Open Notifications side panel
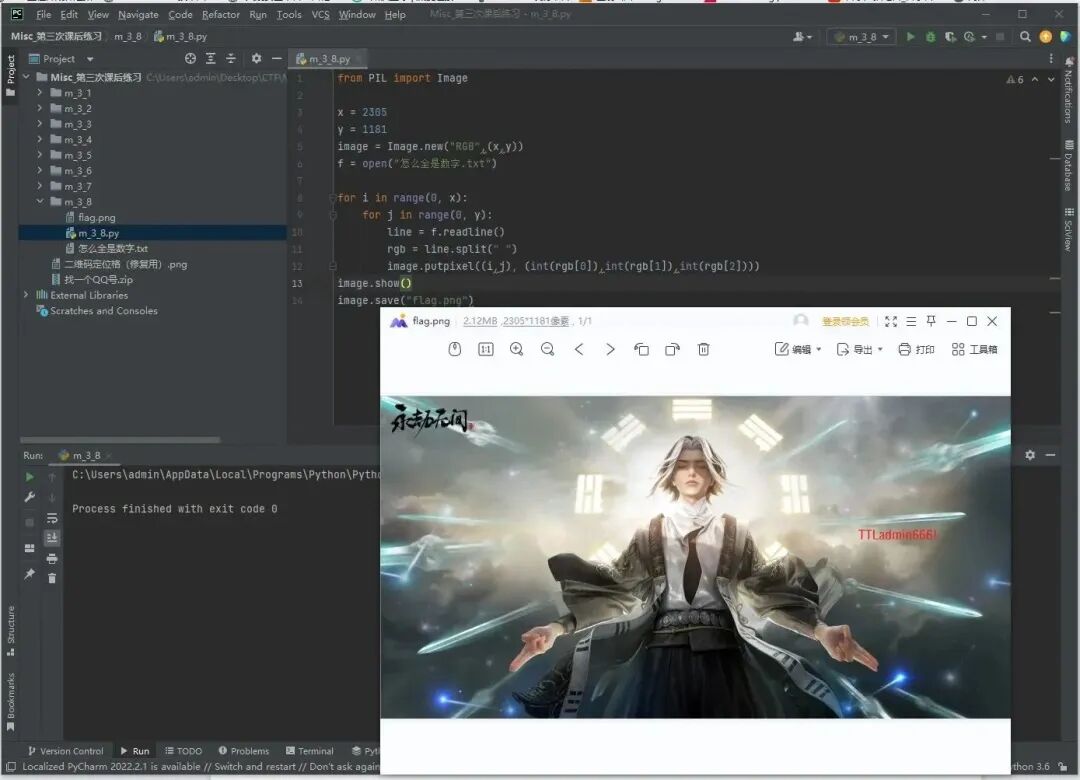1080x780 pixels. (x=1069, y=90)
